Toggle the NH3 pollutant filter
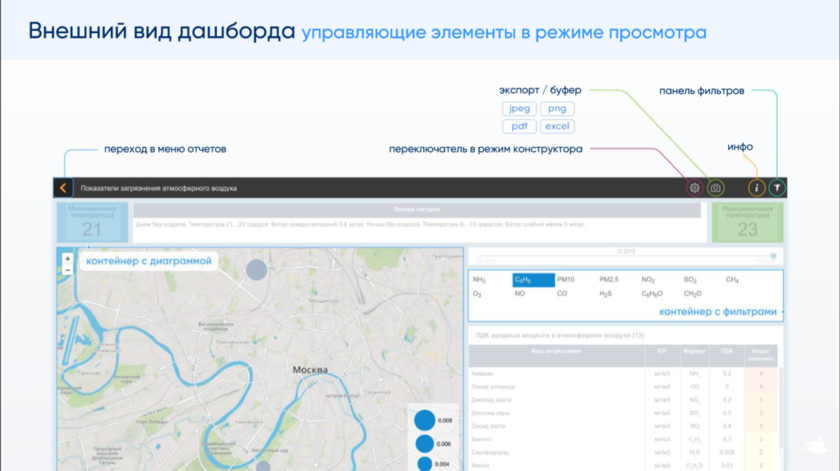This screenshot has height=471, width=840. pyautogui.click(x=479, y=280)
